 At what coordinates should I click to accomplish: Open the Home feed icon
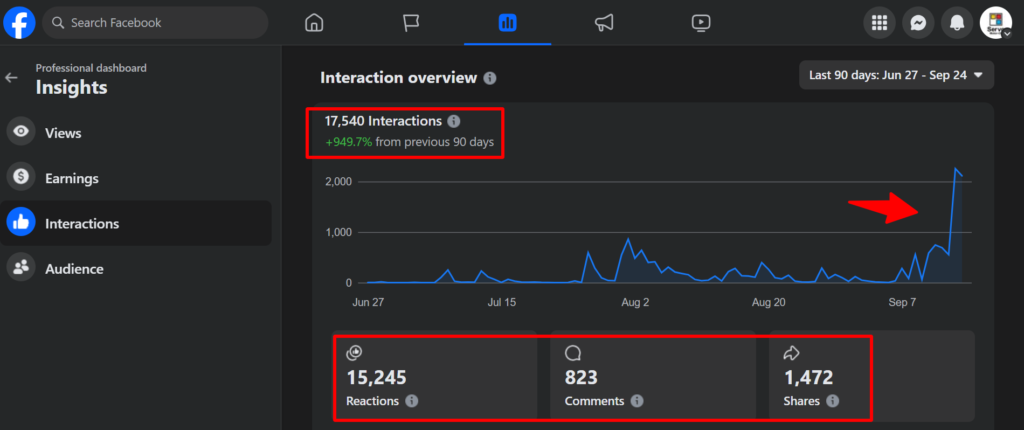pyautogui.click(x=314, y=22)
